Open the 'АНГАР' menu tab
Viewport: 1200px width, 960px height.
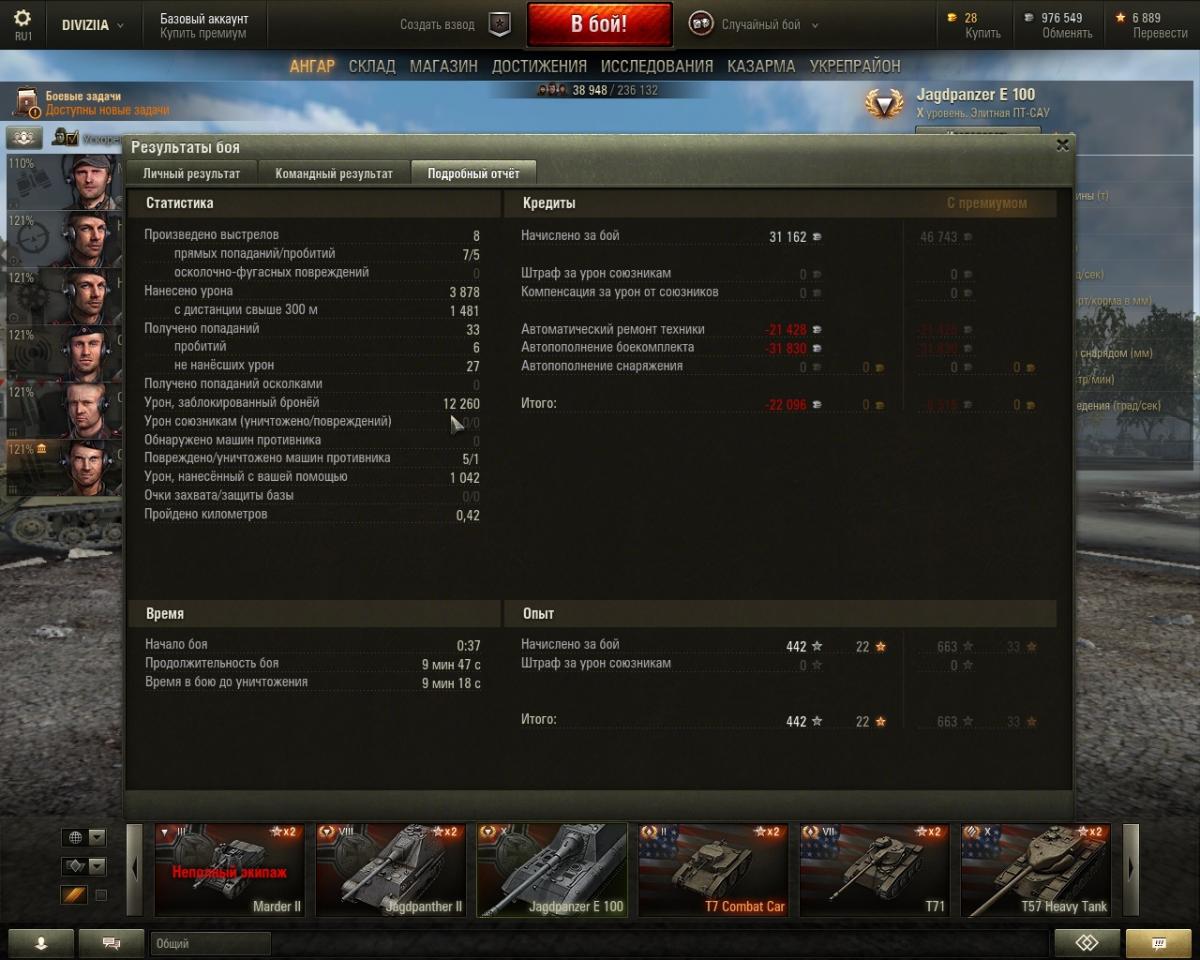pos(312,66)
